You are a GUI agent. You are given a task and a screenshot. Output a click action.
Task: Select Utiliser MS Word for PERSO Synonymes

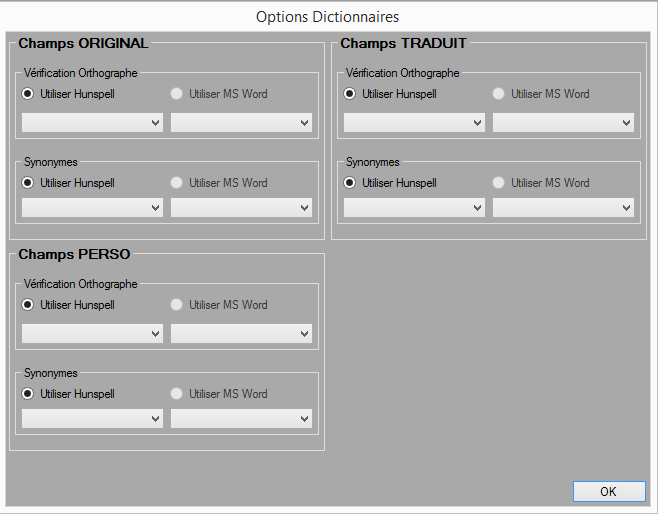coord(177,394)
